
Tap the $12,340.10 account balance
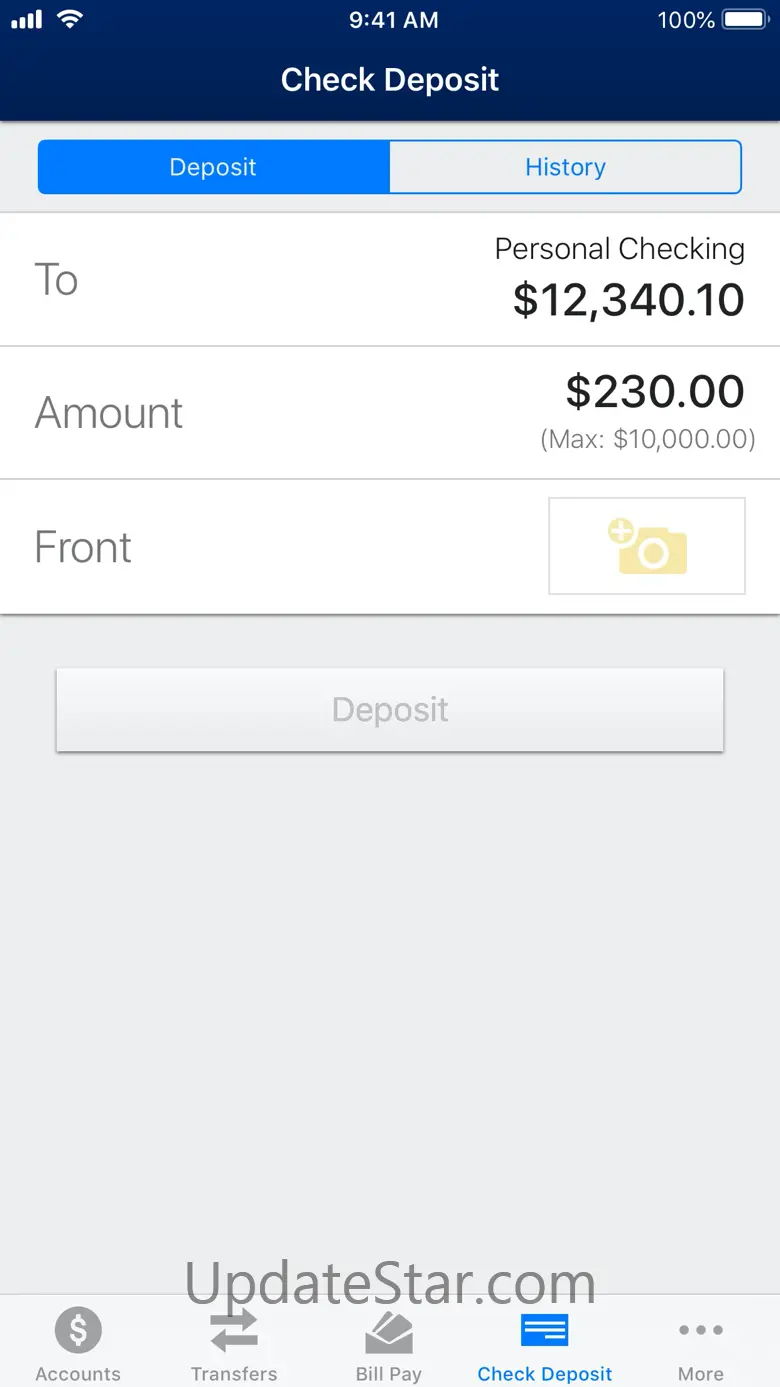(x=628, y=300)
